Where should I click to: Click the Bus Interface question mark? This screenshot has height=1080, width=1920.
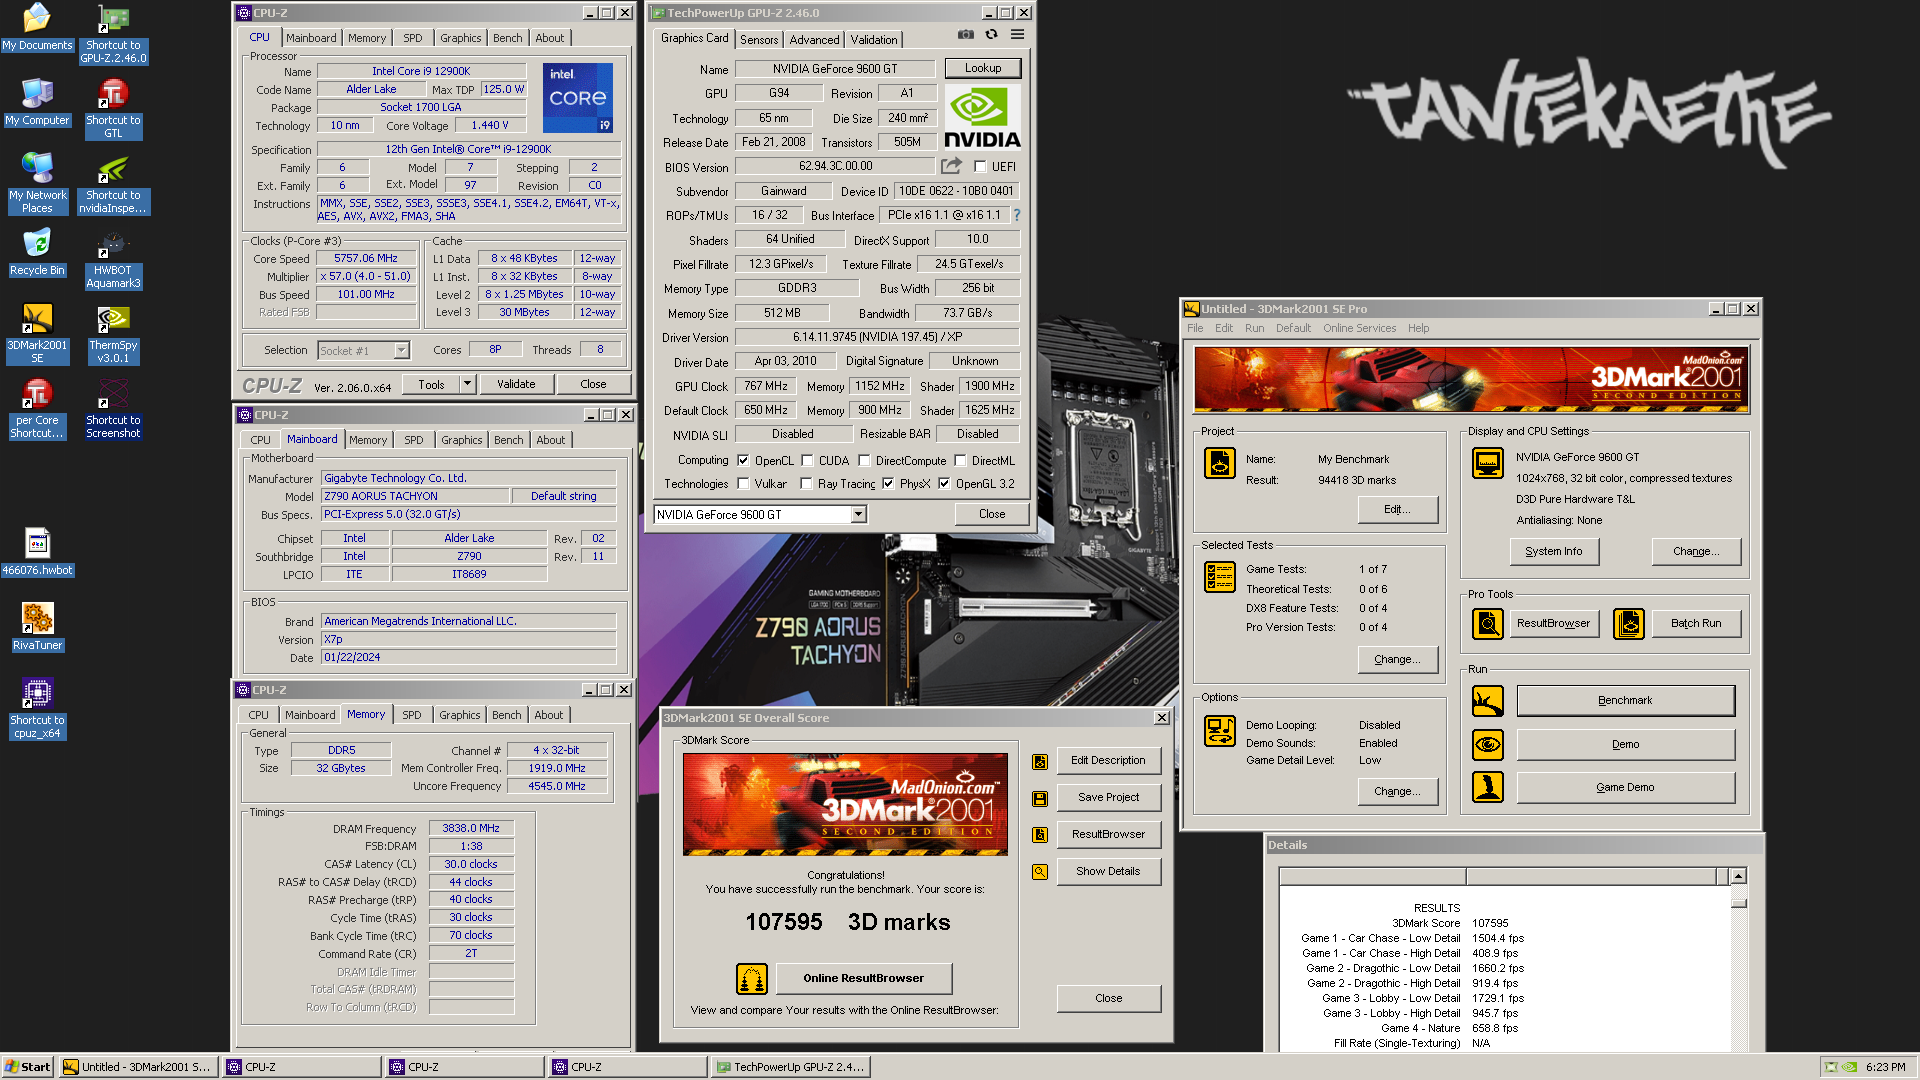(x=1017, y=215)
